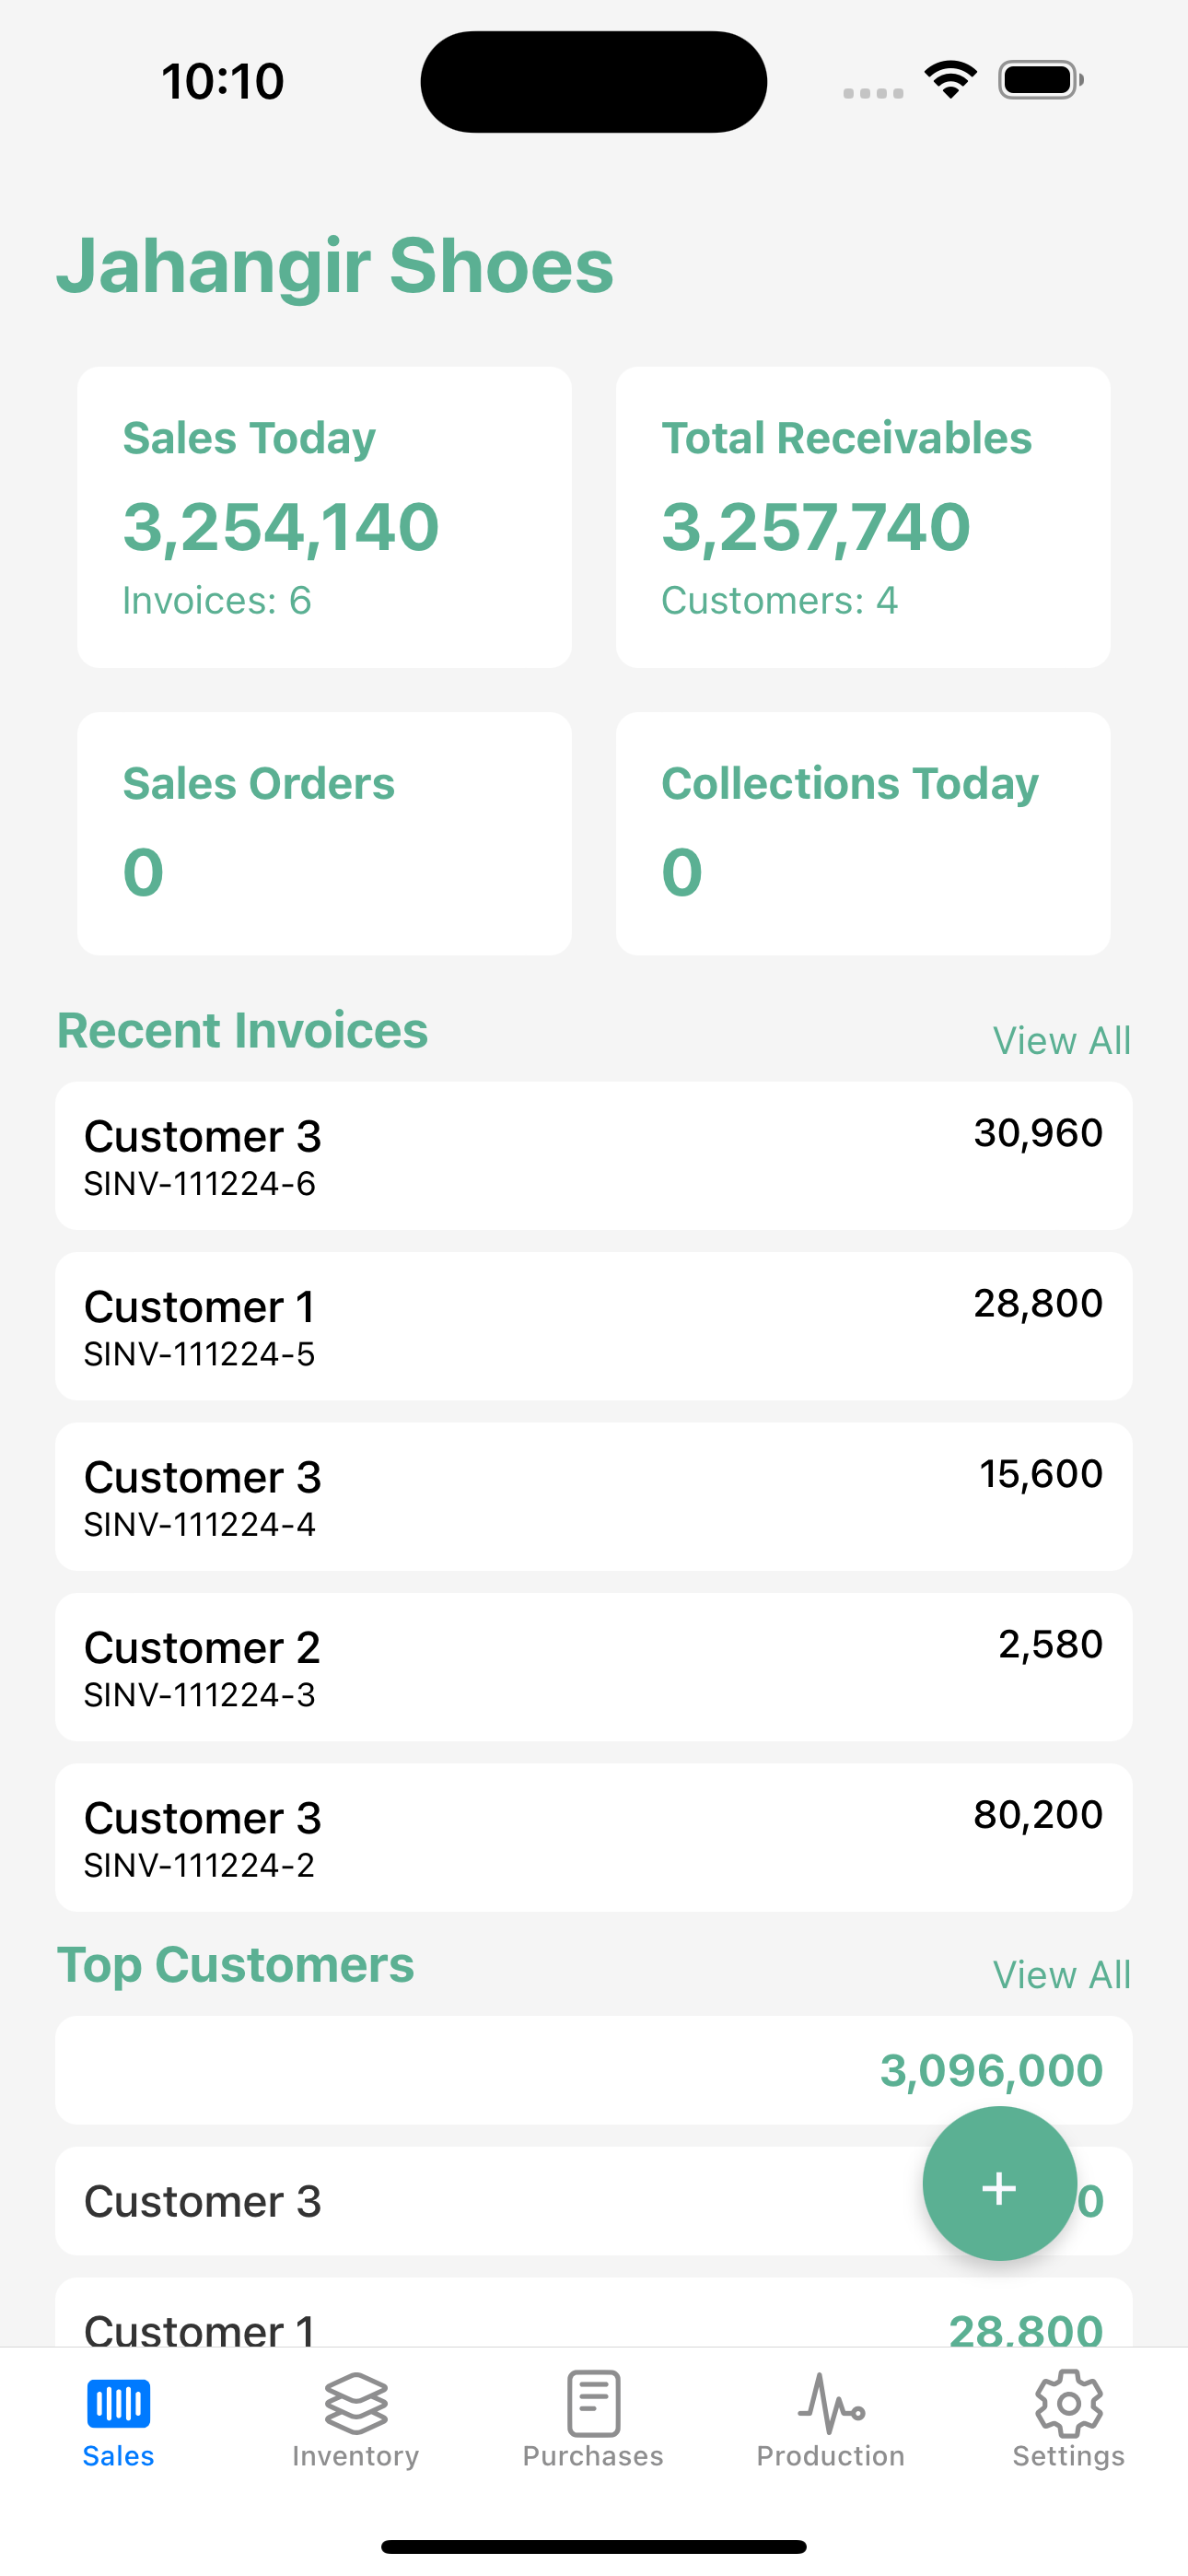Open invoice SINV-111224-4
1188x2576 pixels.
pyautogui.click(x=594, y=1497)
